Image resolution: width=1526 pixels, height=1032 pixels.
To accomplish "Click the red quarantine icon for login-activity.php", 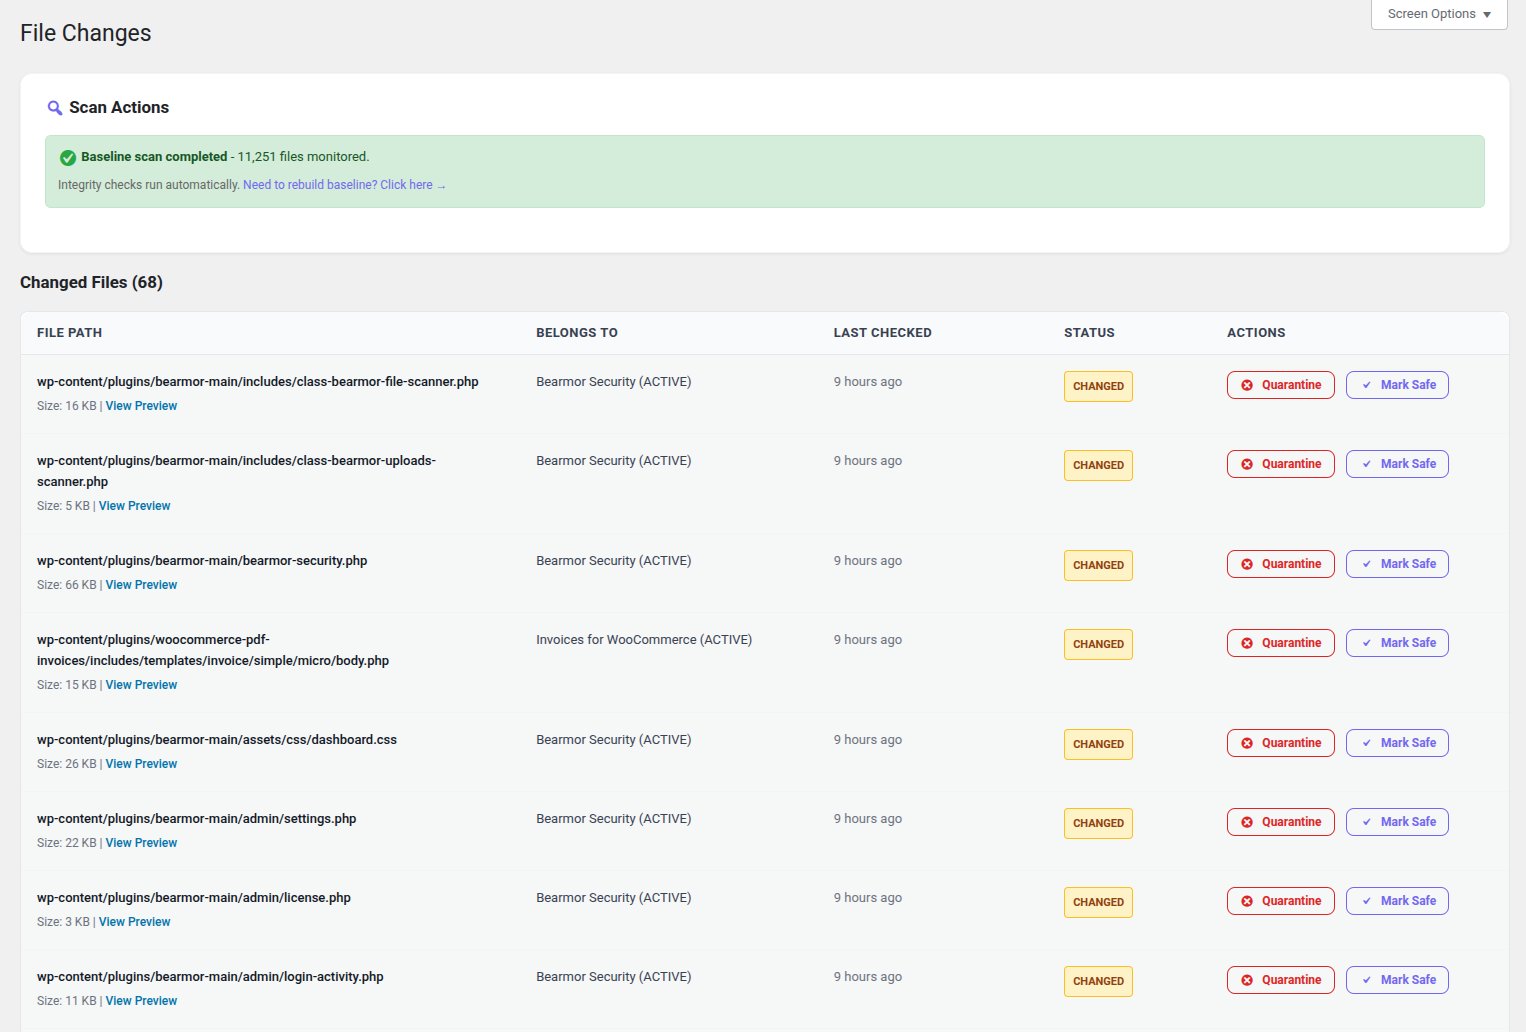I will click(1247, 980).
